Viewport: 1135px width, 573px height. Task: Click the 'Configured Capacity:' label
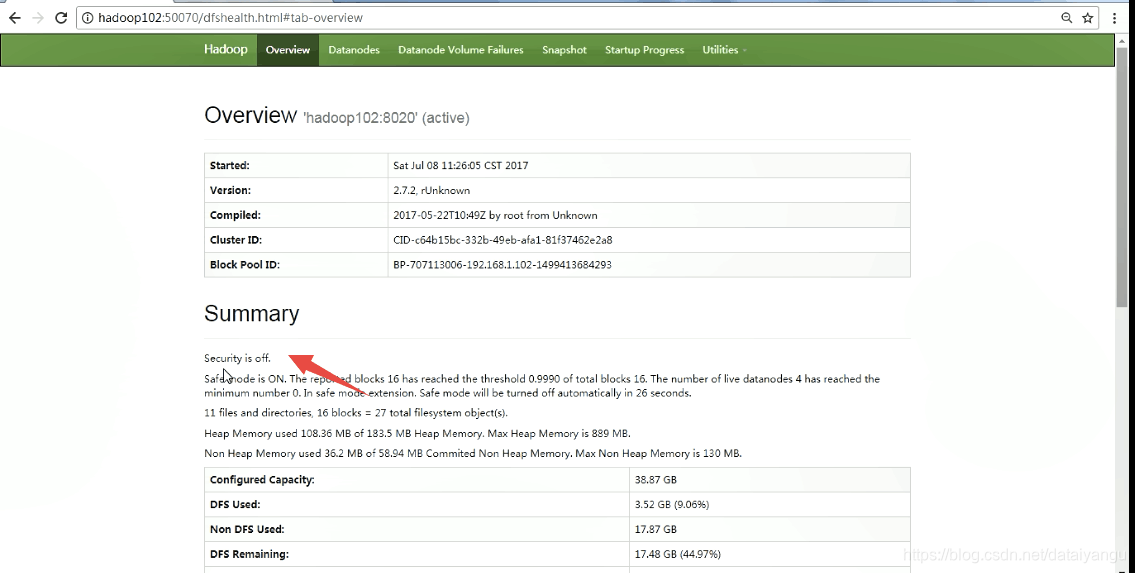(x=262, y=480)
